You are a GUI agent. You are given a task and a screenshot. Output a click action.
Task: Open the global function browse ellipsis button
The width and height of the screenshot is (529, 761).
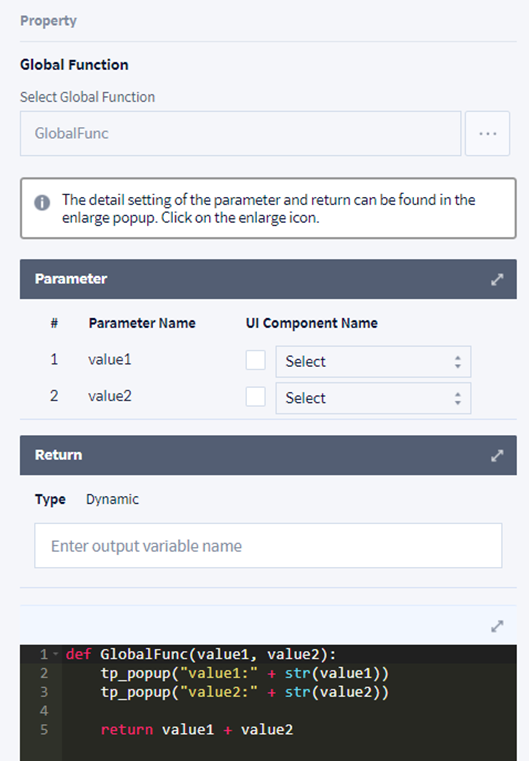487,133
